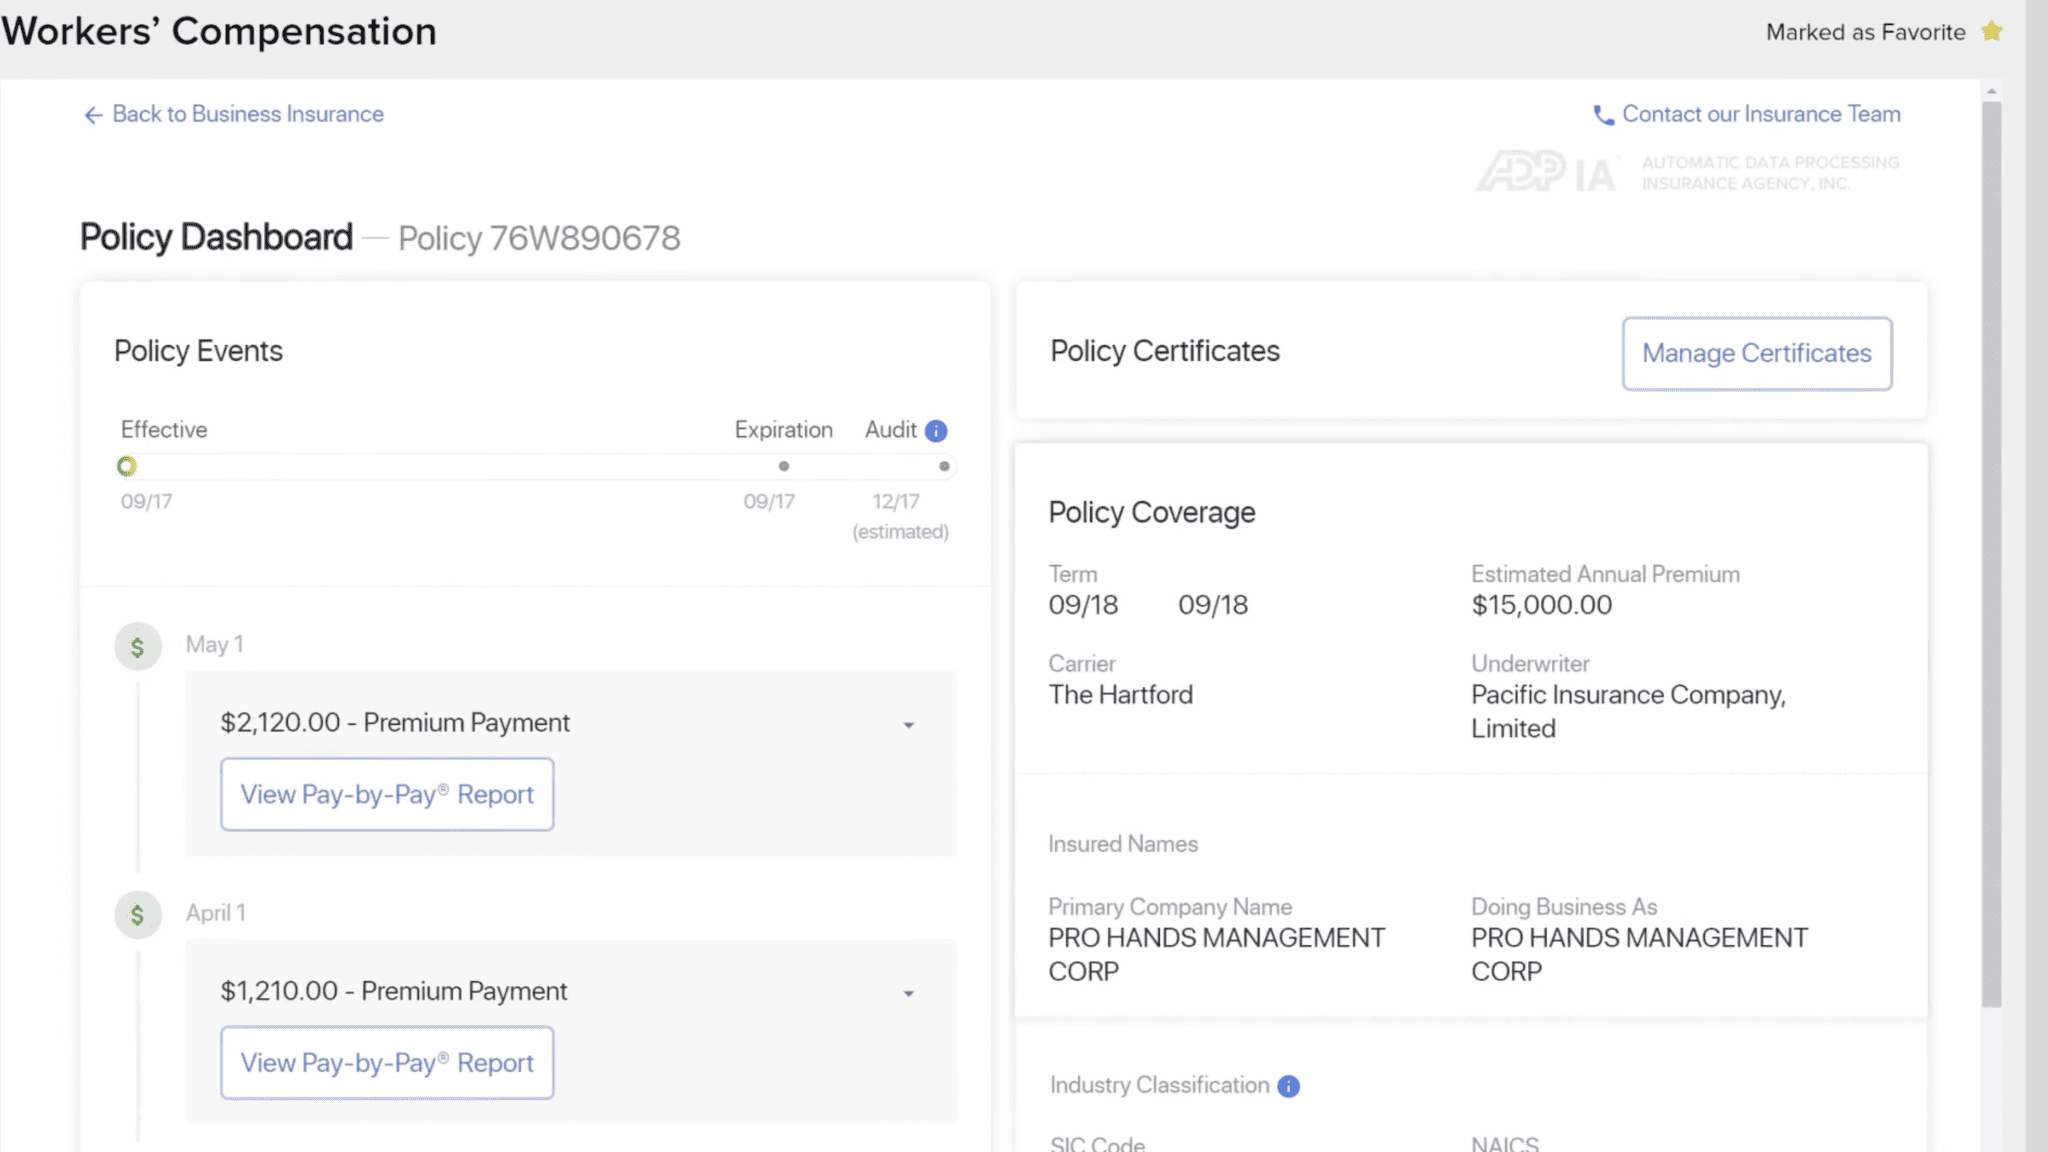Click the dollar icon beside the May 1 event
Image resolution: width=2048 pixels, height=1152 pixels.
pyautogui.click(x=138, y=646)
